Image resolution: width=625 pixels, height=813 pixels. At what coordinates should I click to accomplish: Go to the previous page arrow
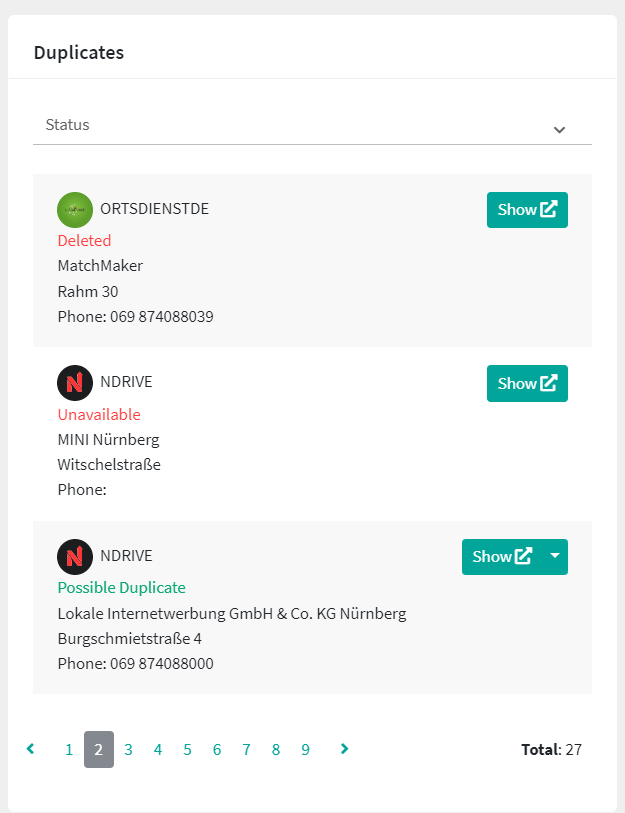pyautogui.click(x=31, y=749)
